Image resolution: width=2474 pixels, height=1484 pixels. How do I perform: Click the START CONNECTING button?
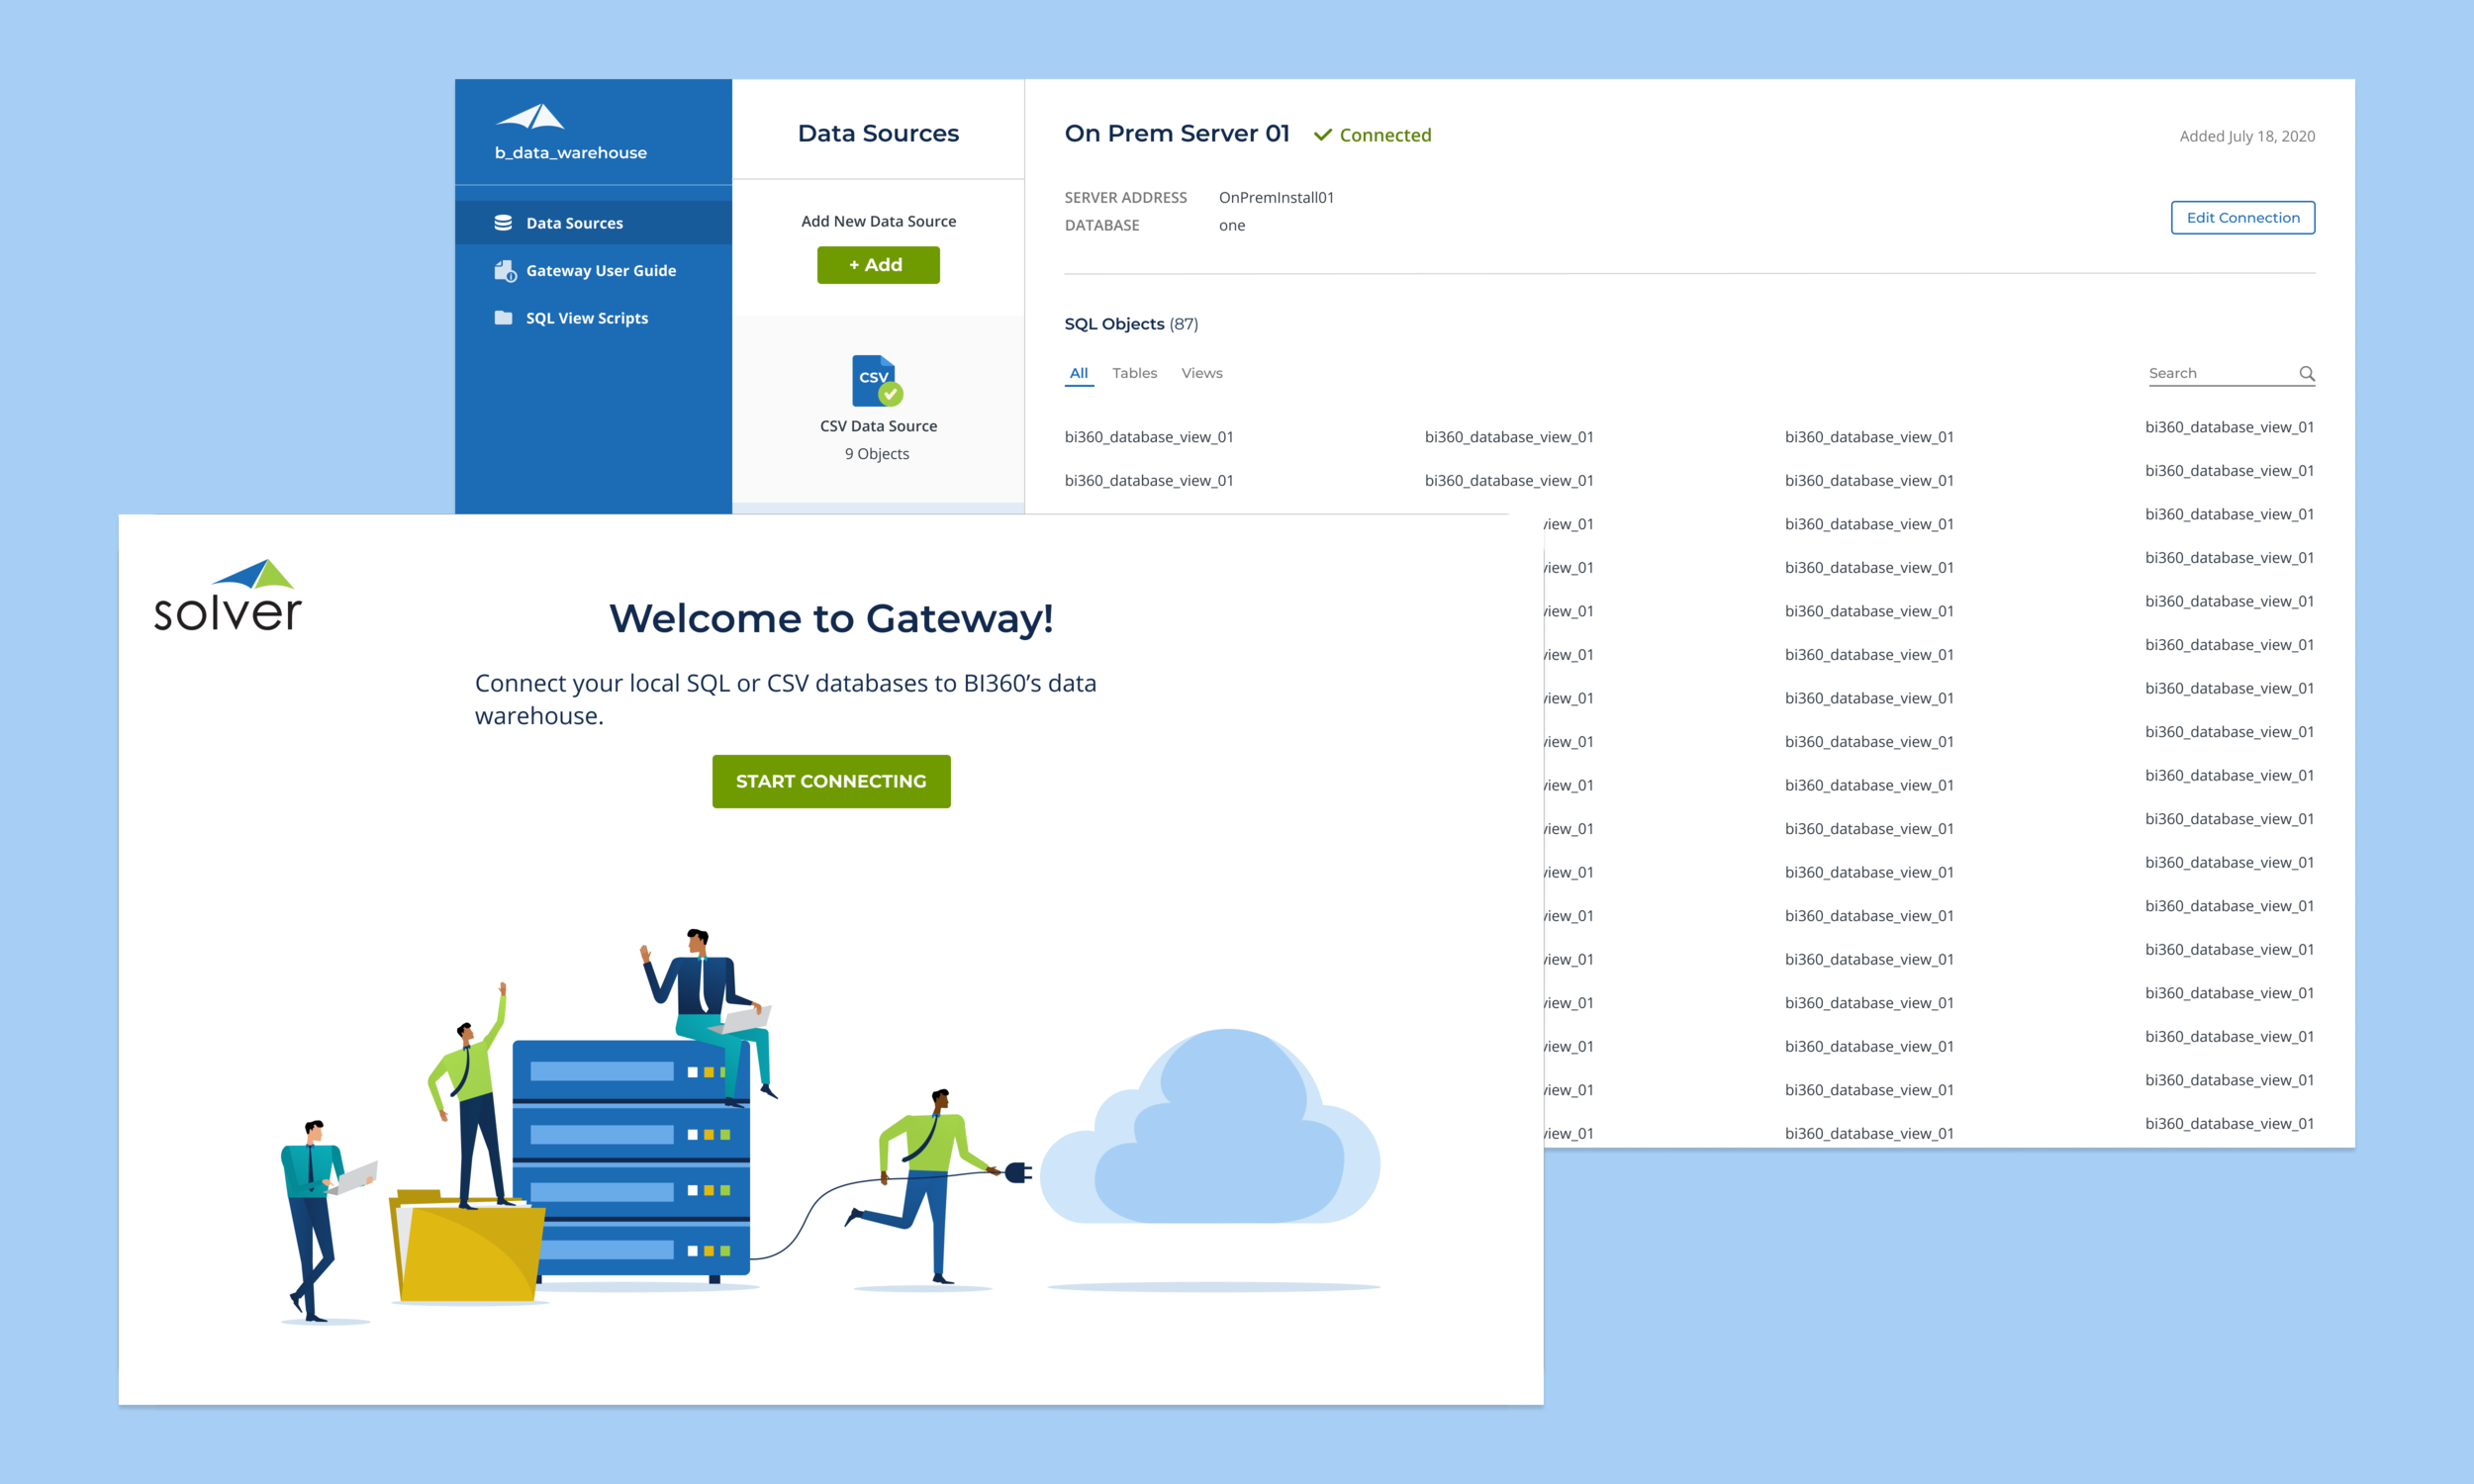tap(831, 781)
